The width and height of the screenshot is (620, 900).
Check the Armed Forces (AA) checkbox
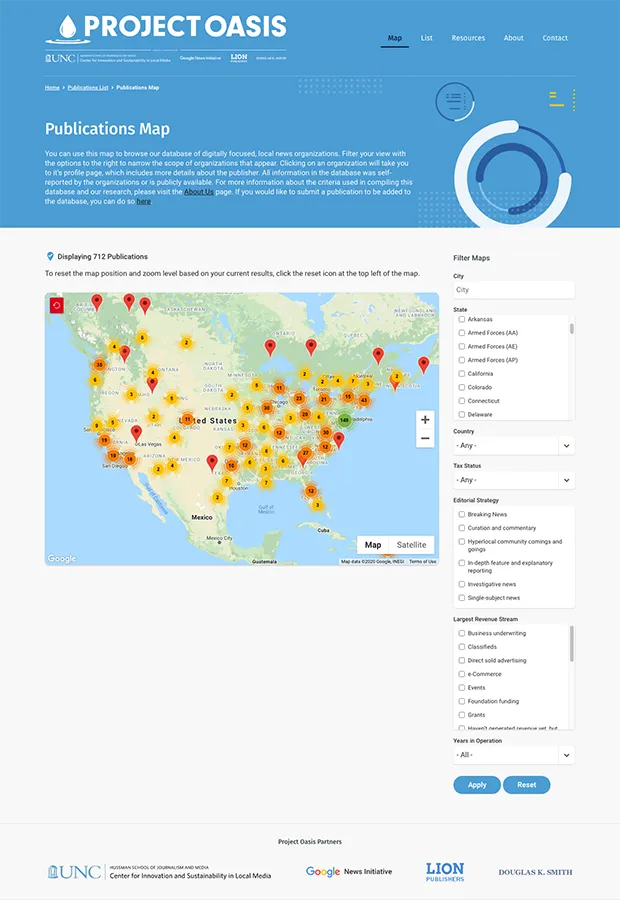pyautogui.click(x=462, y=333)
